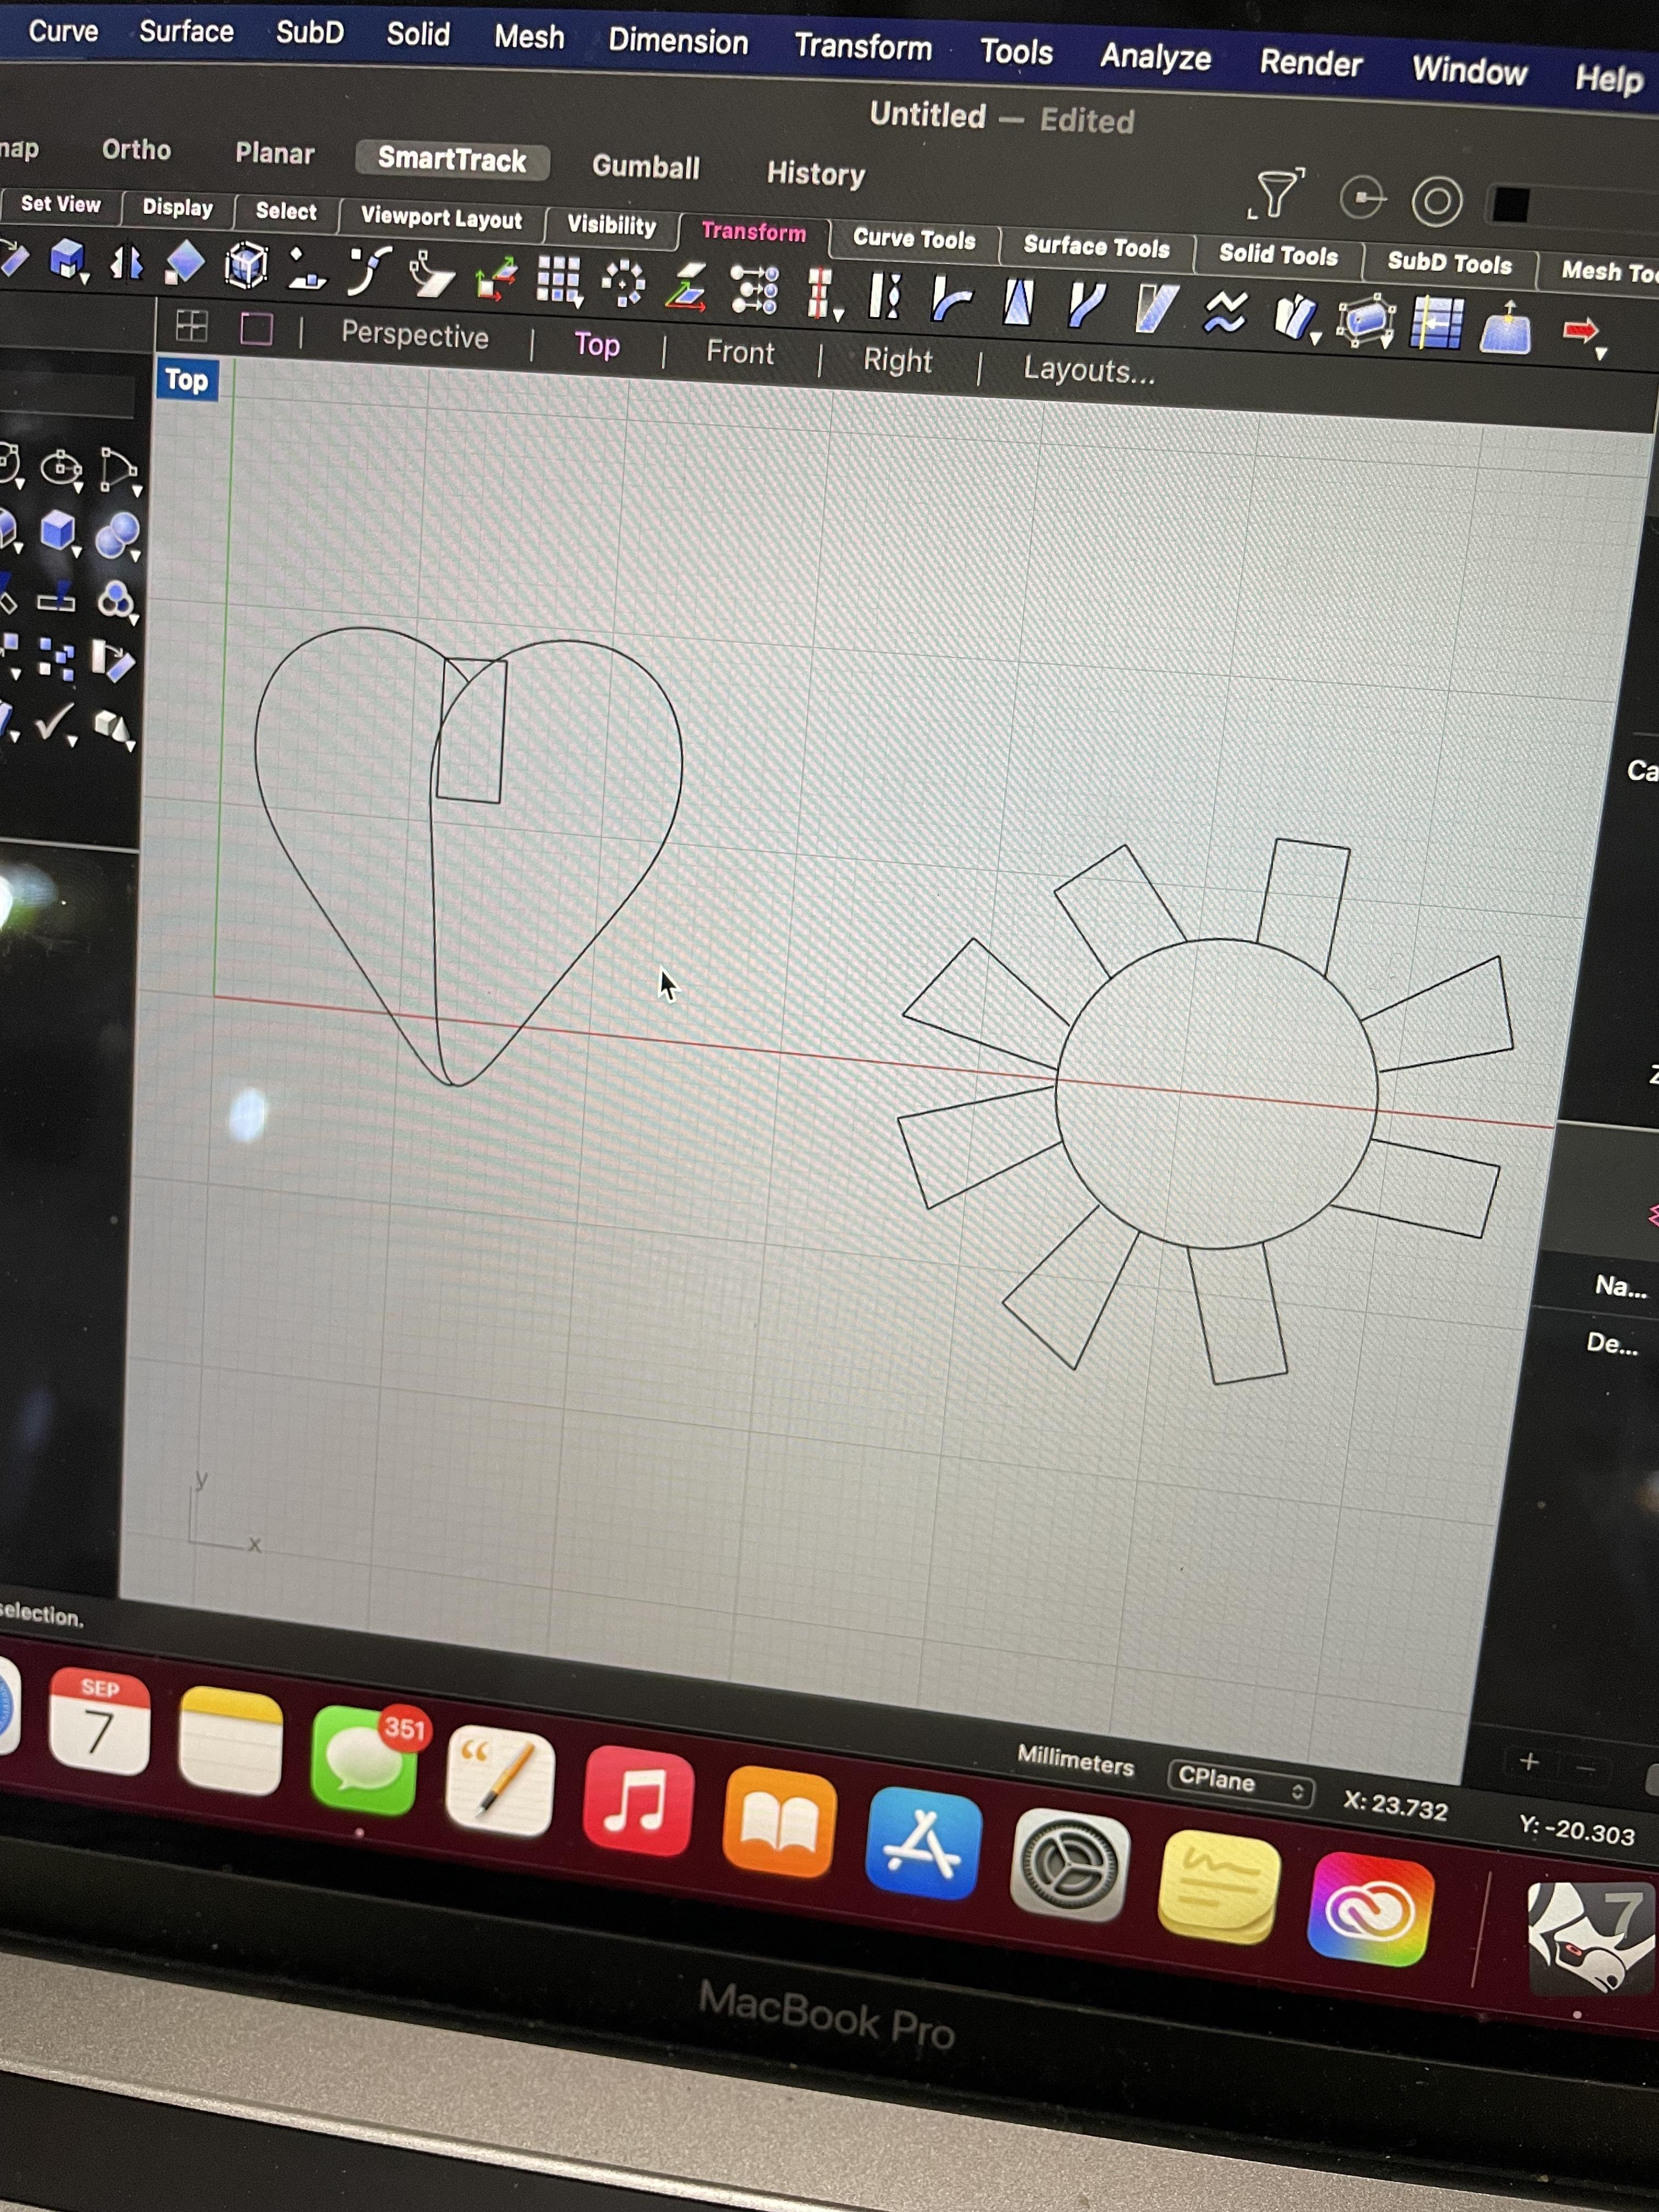Click the four-viewport layout icon
The image size is (1659, 2212).
tap(191, 325)
